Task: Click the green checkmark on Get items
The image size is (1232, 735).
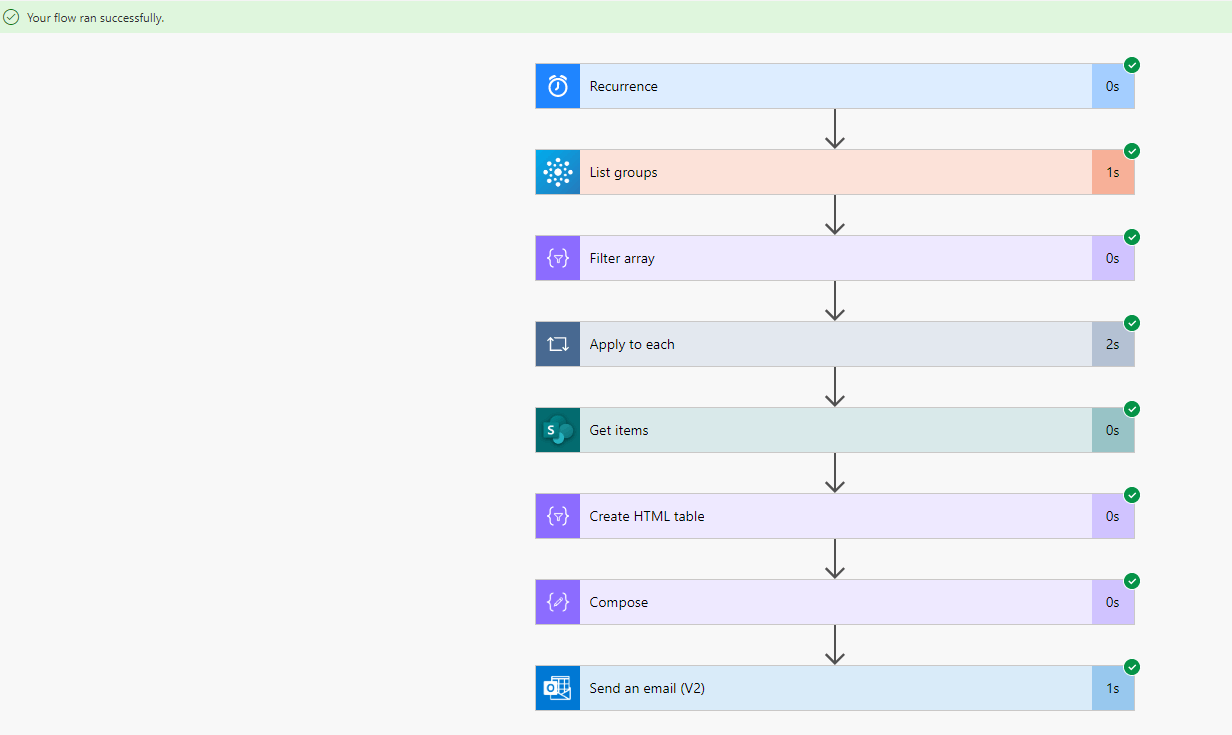Action: [1132, 409]
